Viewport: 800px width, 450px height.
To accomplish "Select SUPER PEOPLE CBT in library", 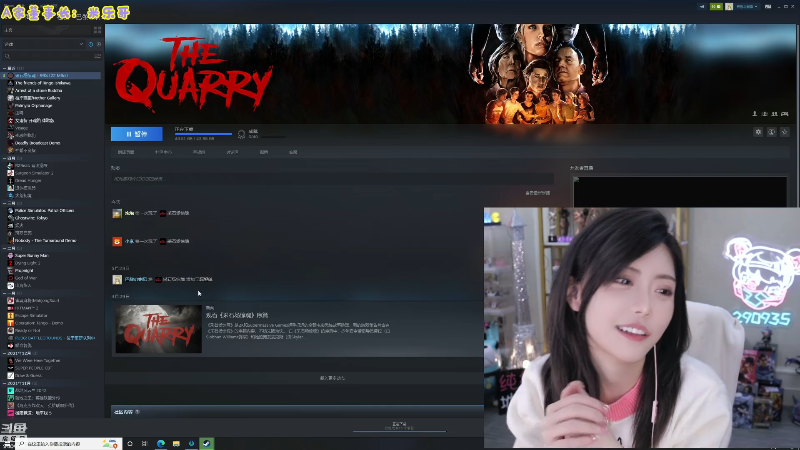I will (x=33, y=368).
